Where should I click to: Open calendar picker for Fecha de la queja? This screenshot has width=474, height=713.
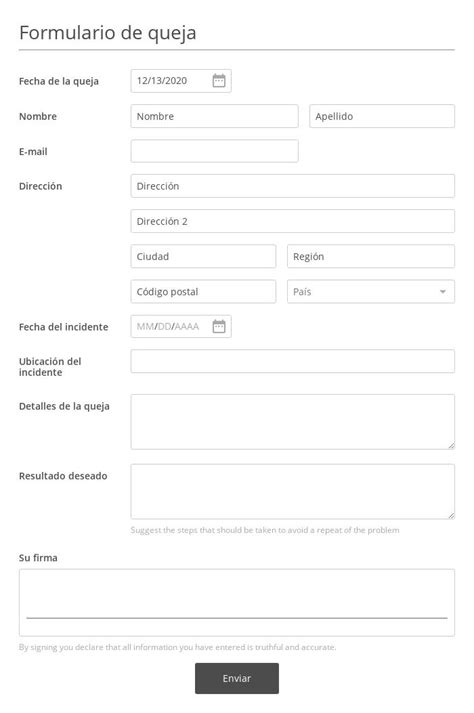point(219,81)
